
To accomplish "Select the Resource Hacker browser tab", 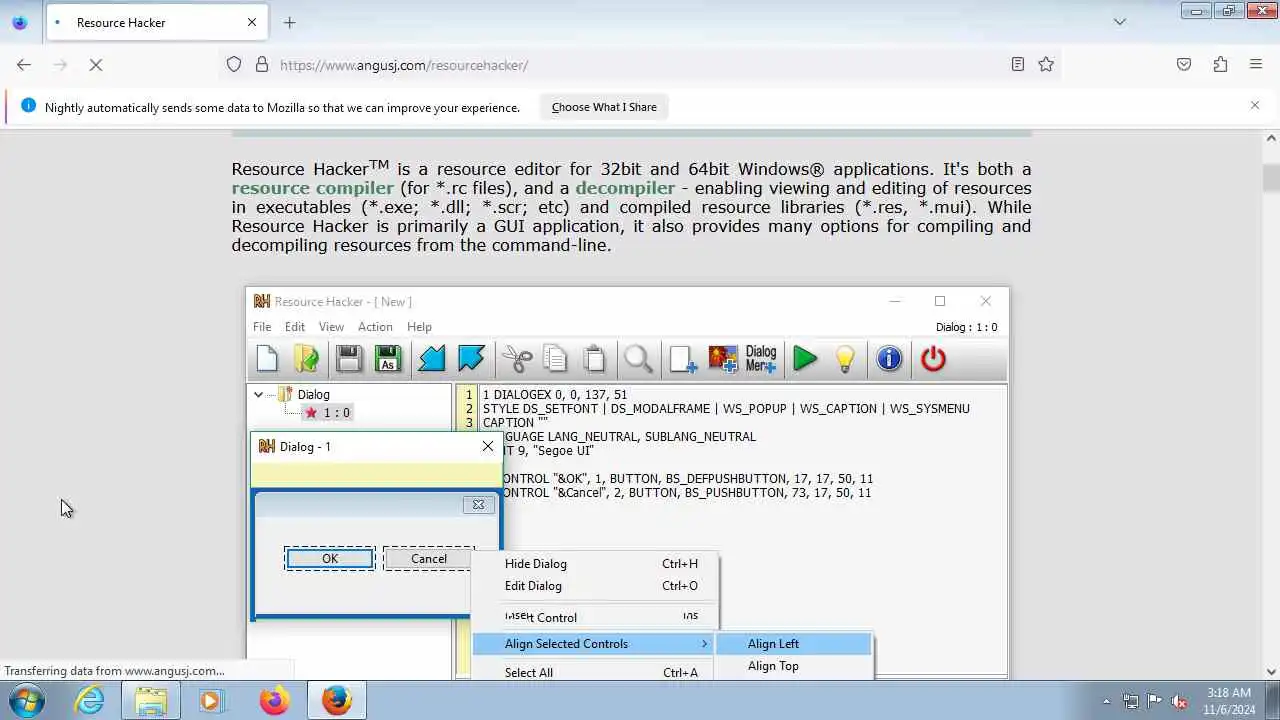I will tap(156, 22).
